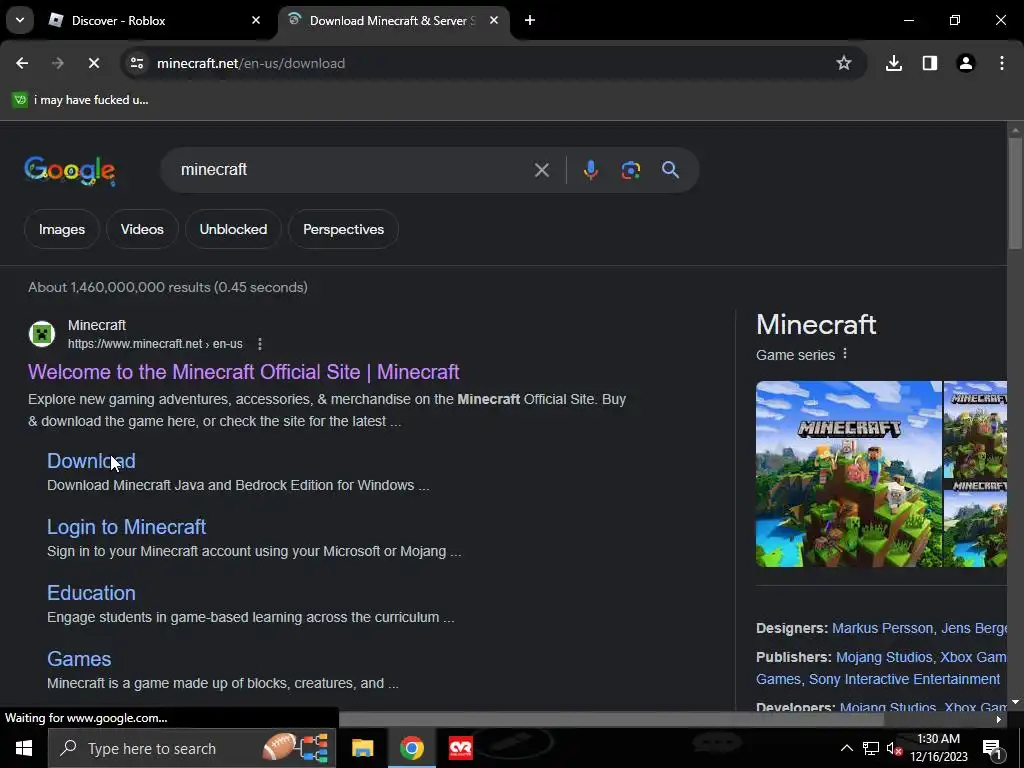Bookmark this page with the star
The height and width of the screenshot is (768, 1024).
tap(844, 63)
